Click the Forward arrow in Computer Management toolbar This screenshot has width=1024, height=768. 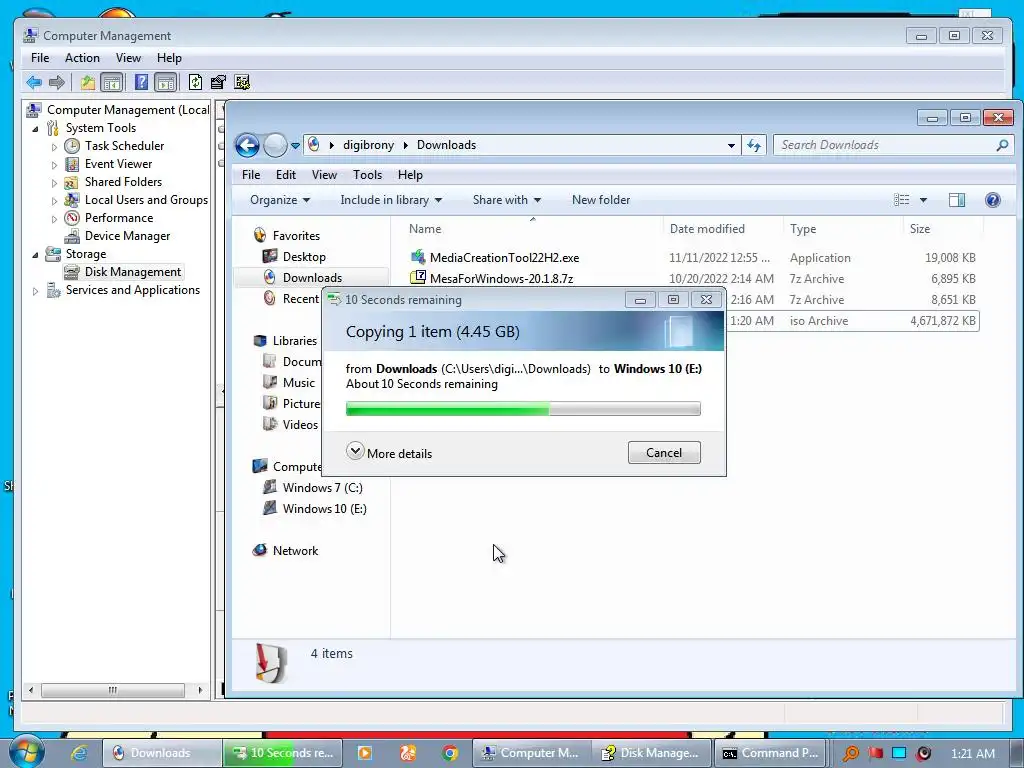[57, 82]
